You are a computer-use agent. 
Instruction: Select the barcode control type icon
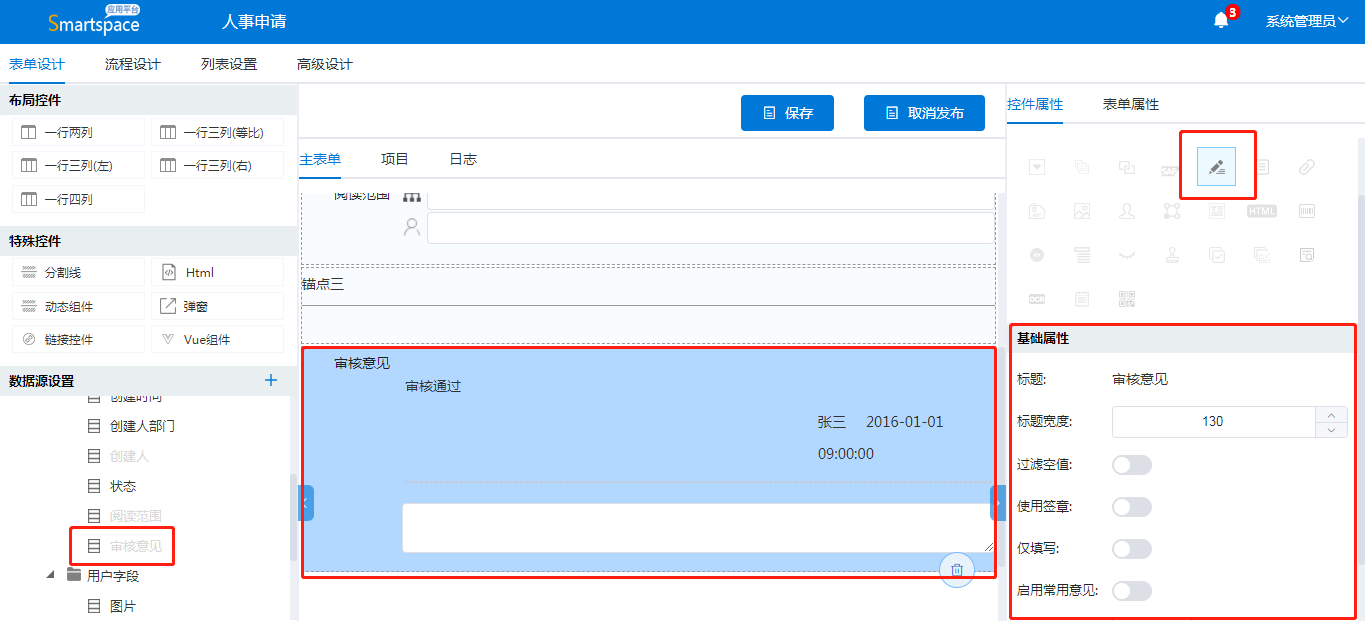click(x=1307, y=211)
